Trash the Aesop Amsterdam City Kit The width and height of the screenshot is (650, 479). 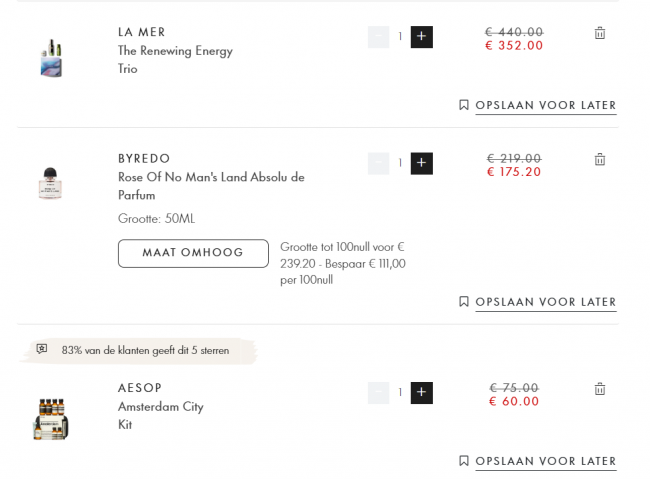click(x=599, y=389)
